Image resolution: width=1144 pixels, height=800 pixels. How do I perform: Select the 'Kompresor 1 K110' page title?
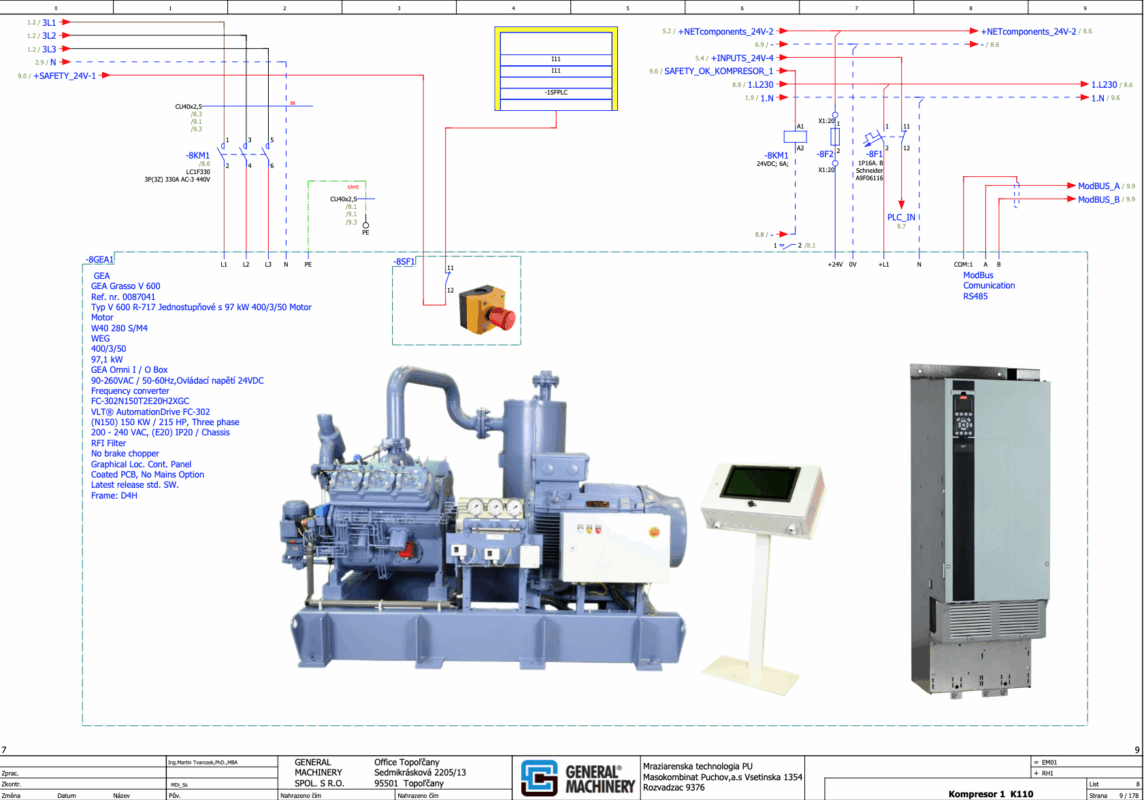click(991, 793)
